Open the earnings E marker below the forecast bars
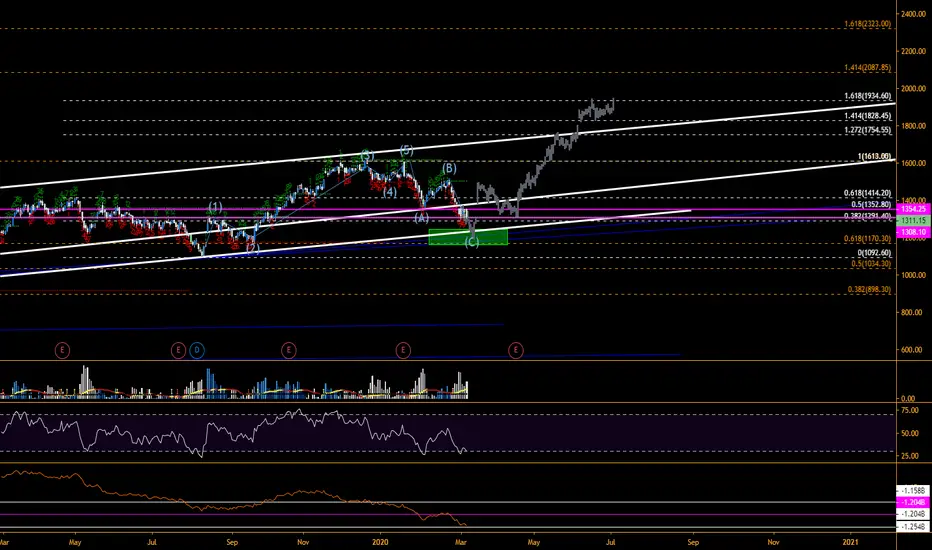 (x=515, y=350)
